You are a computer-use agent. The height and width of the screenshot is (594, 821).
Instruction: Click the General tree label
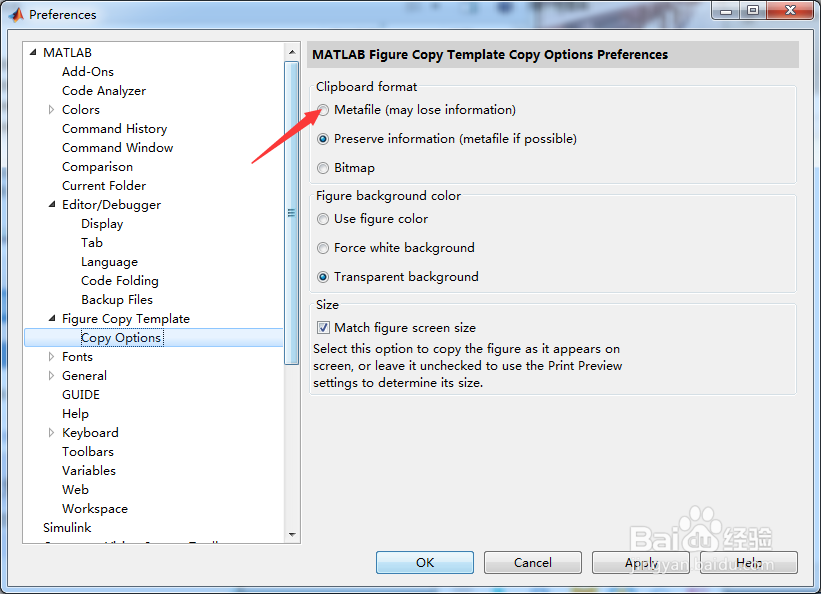pos(84,376)
